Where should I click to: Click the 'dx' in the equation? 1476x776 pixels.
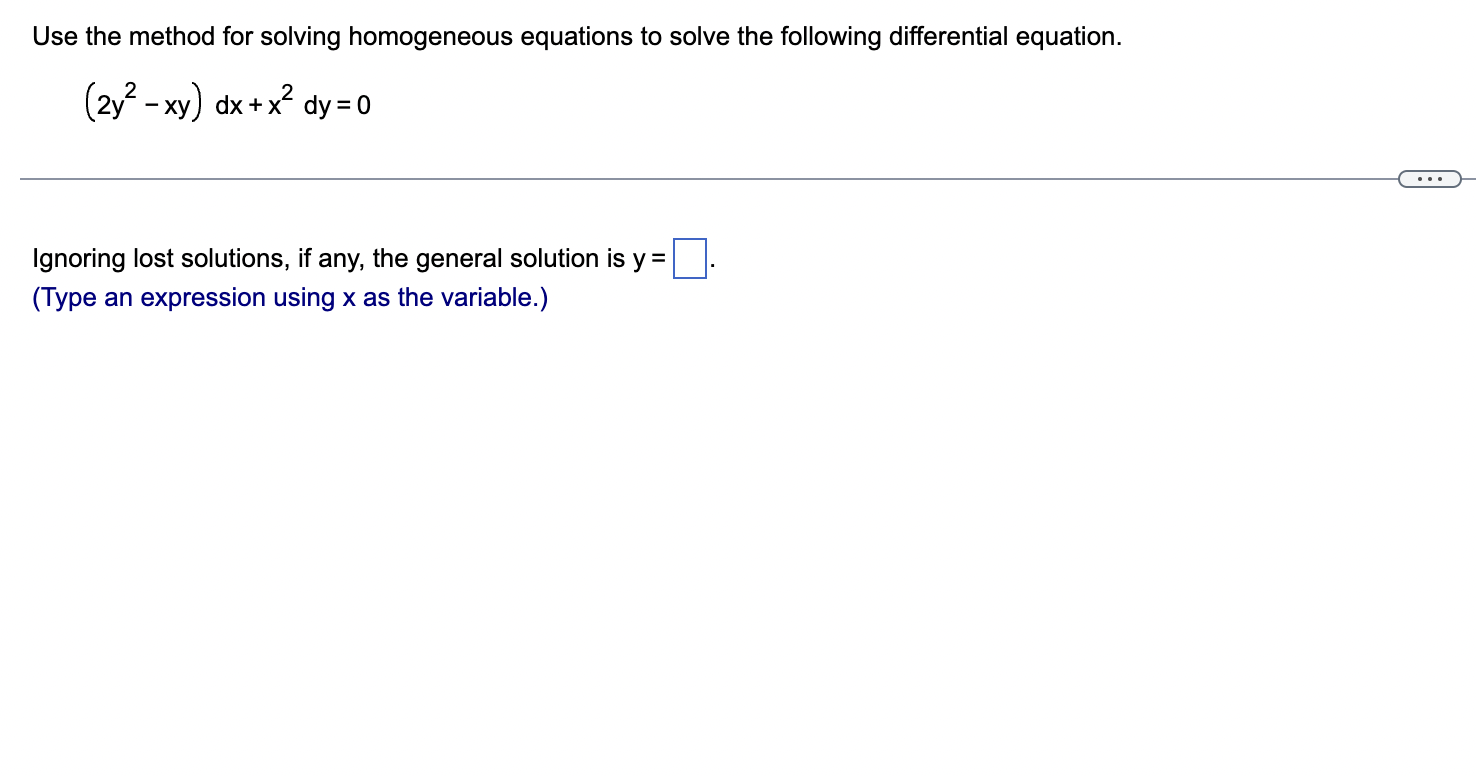pyautogui.click(x=230, y=105)
